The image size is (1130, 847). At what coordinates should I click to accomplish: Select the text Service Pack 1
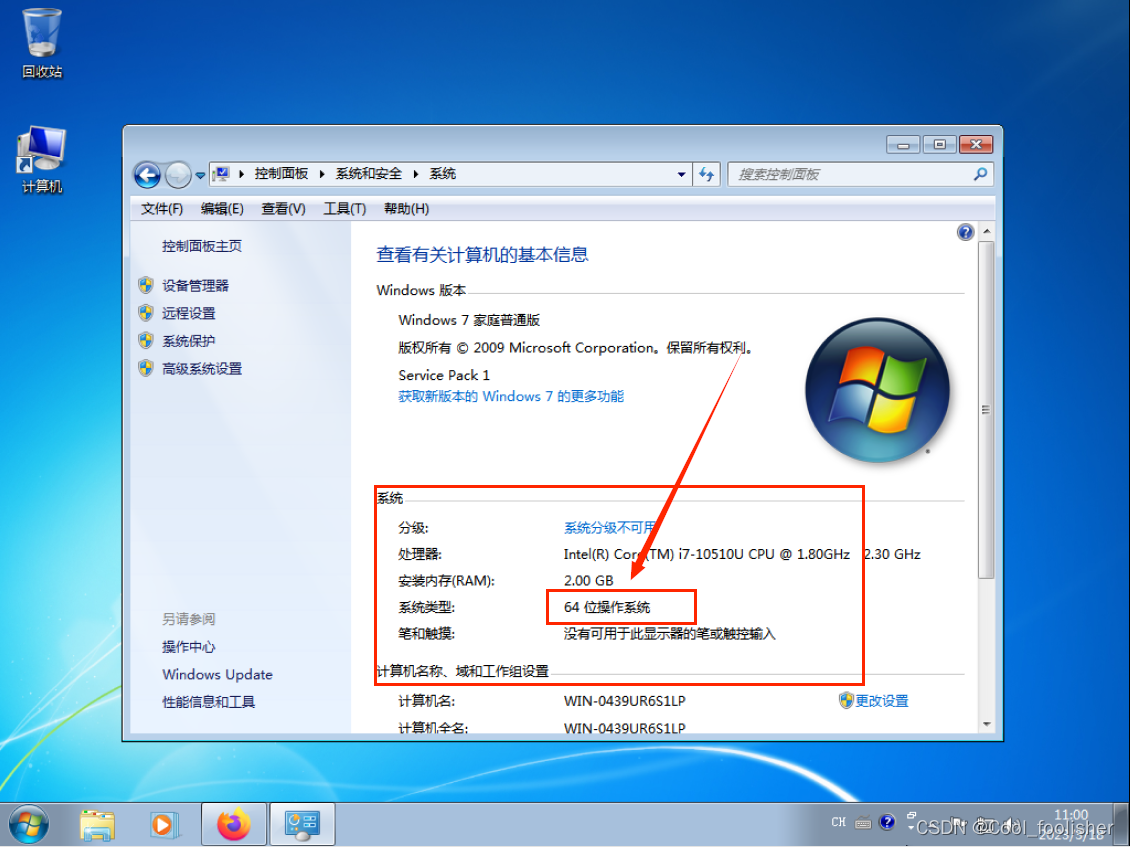[x=444, y=375]
